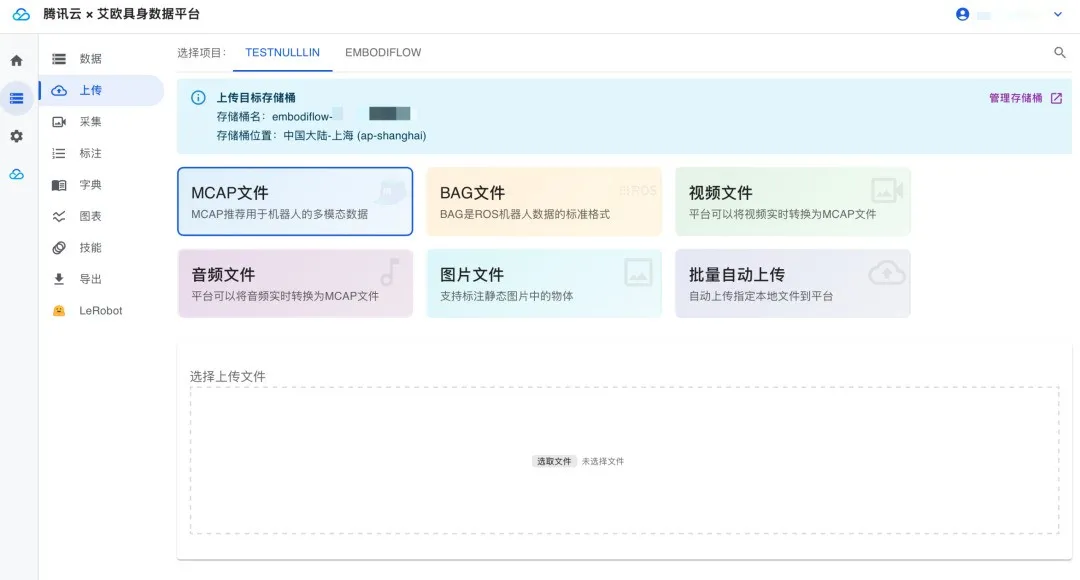Go to the home icon in left rail
The image size is (1080, 580).
(17, 61)
